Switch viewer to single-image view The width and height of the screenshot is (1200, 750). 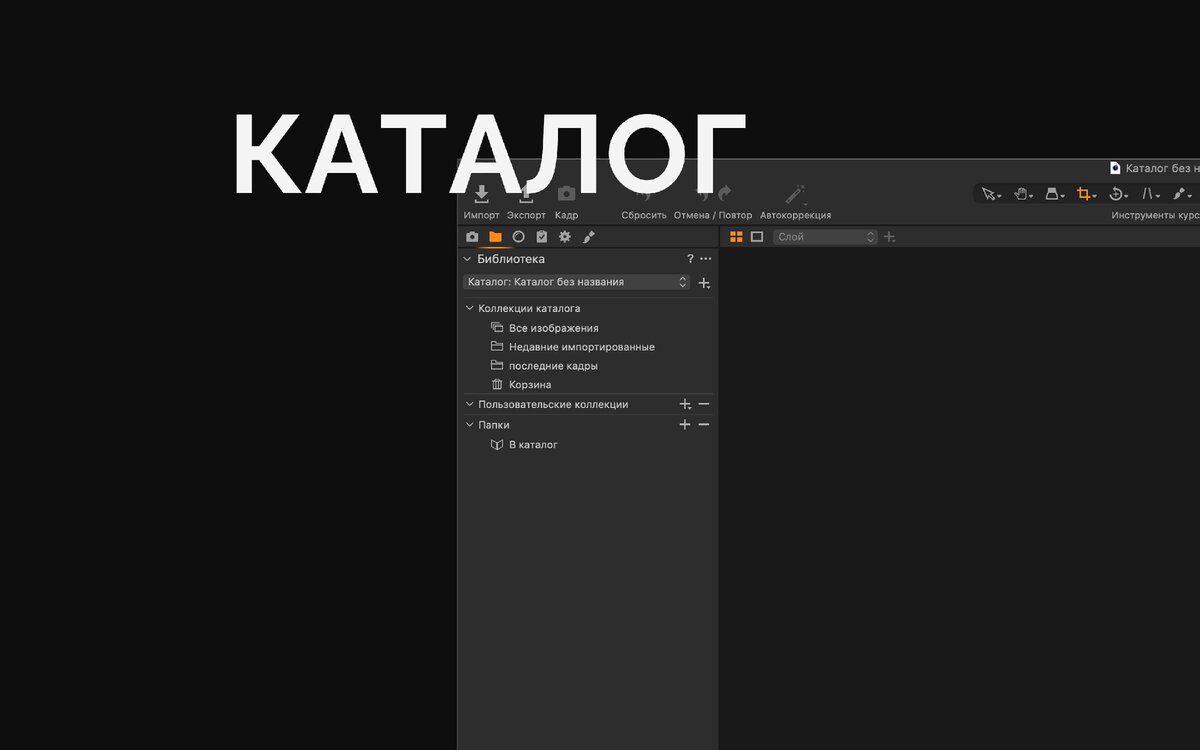(757, 237)
